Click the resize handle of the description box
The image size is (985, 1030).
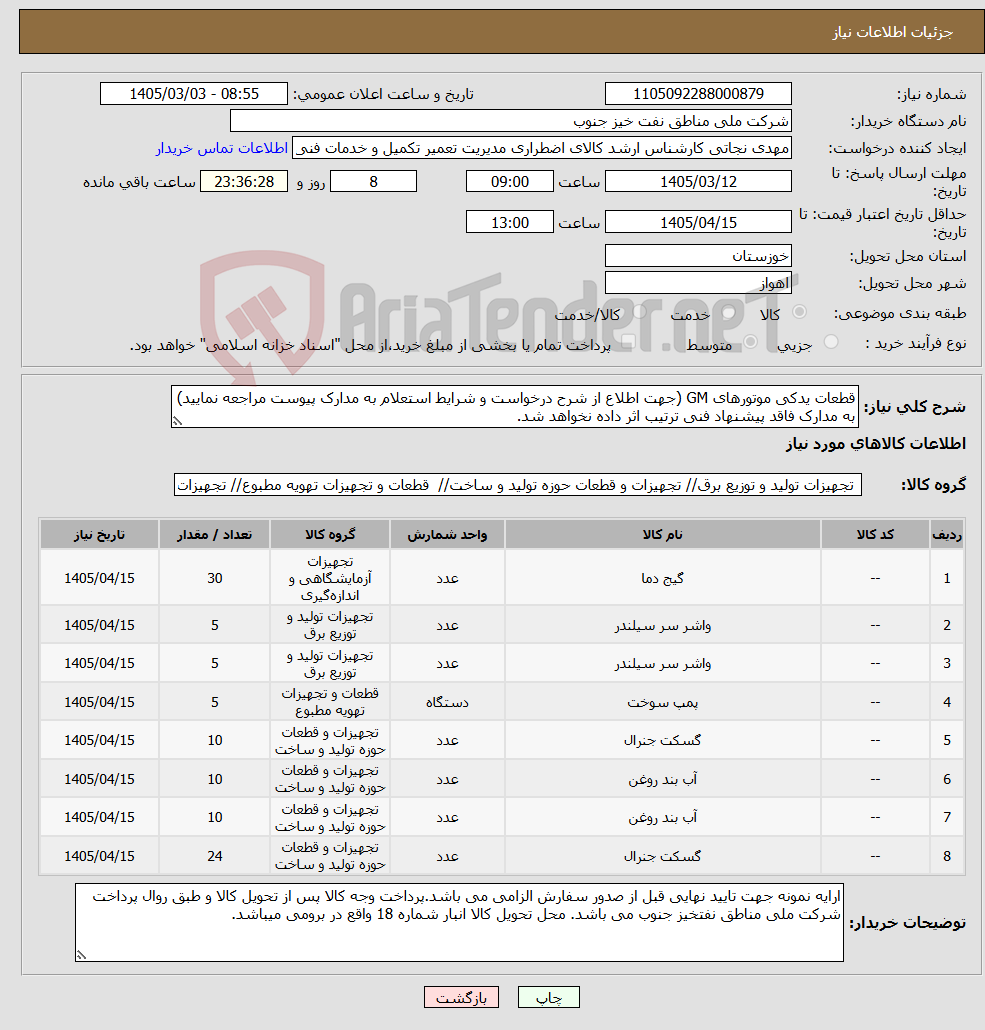point(177,421)
